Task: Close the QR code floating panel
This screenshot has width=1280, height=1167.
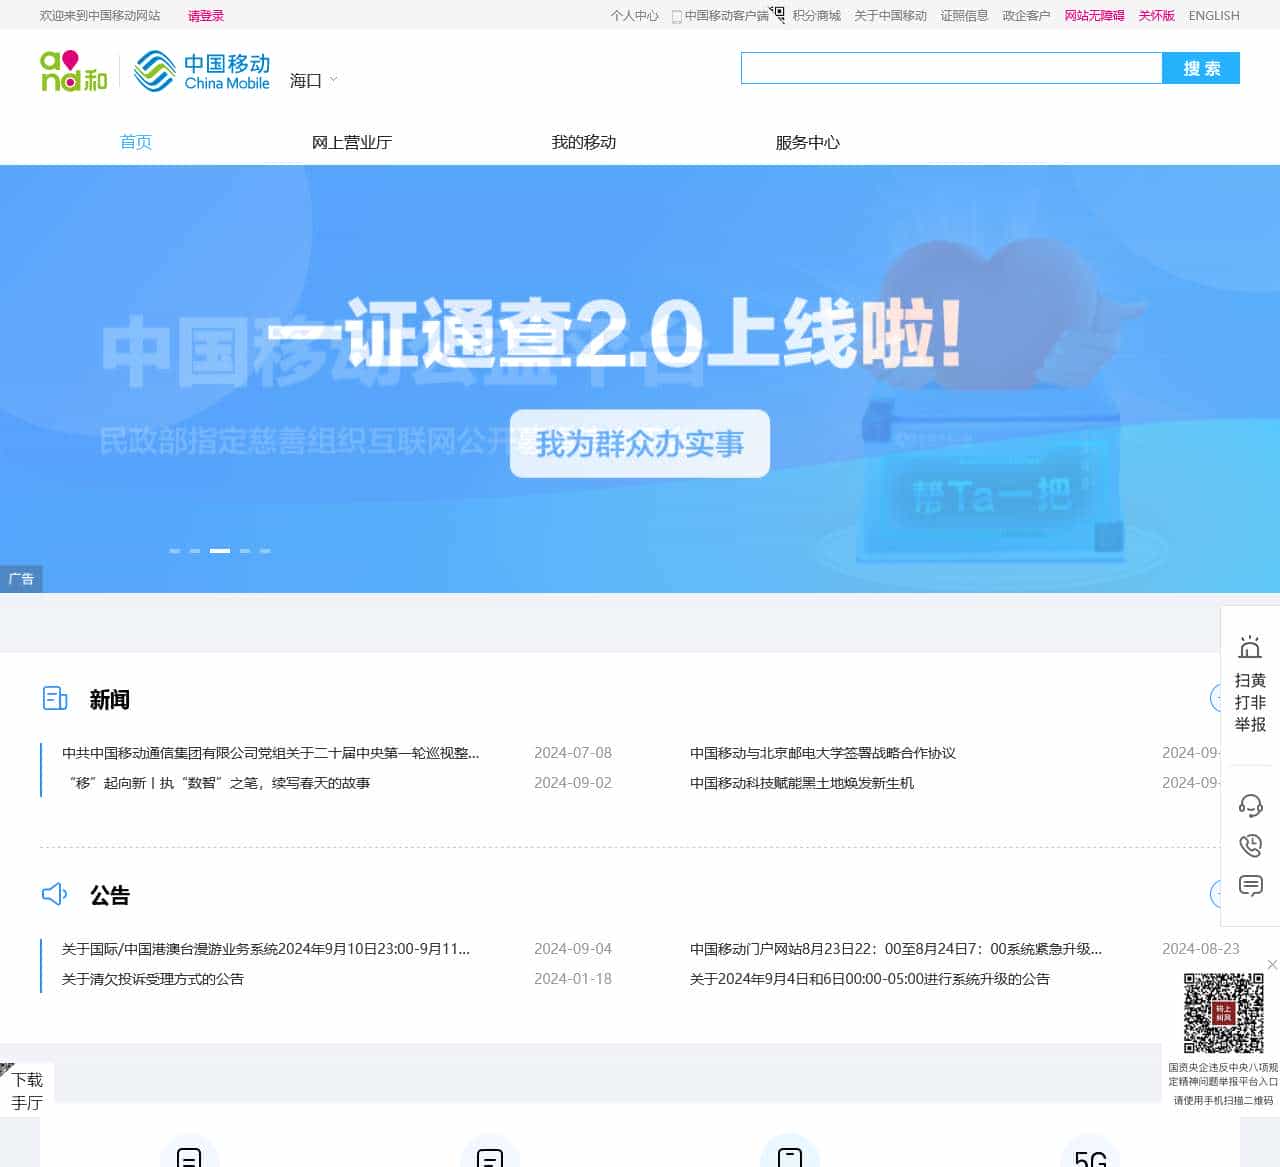Action: tap(1272, 964)
